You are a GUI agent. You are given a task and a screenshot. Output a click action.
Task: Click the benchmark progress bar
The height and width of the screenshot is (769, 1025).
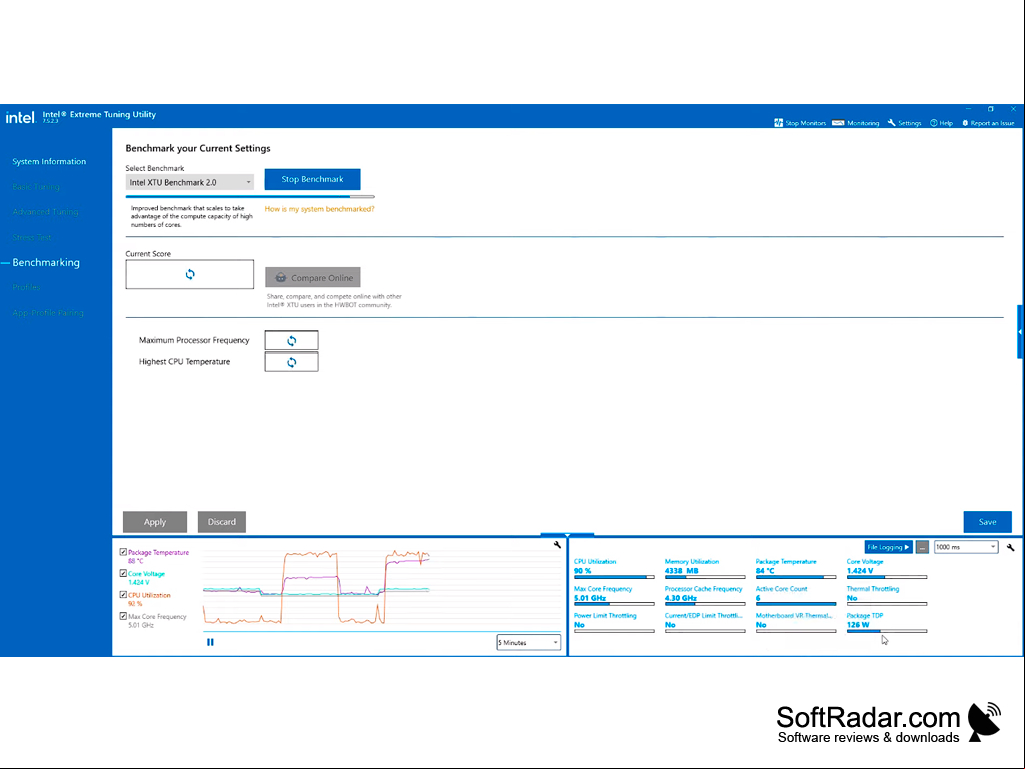[250, 196]
